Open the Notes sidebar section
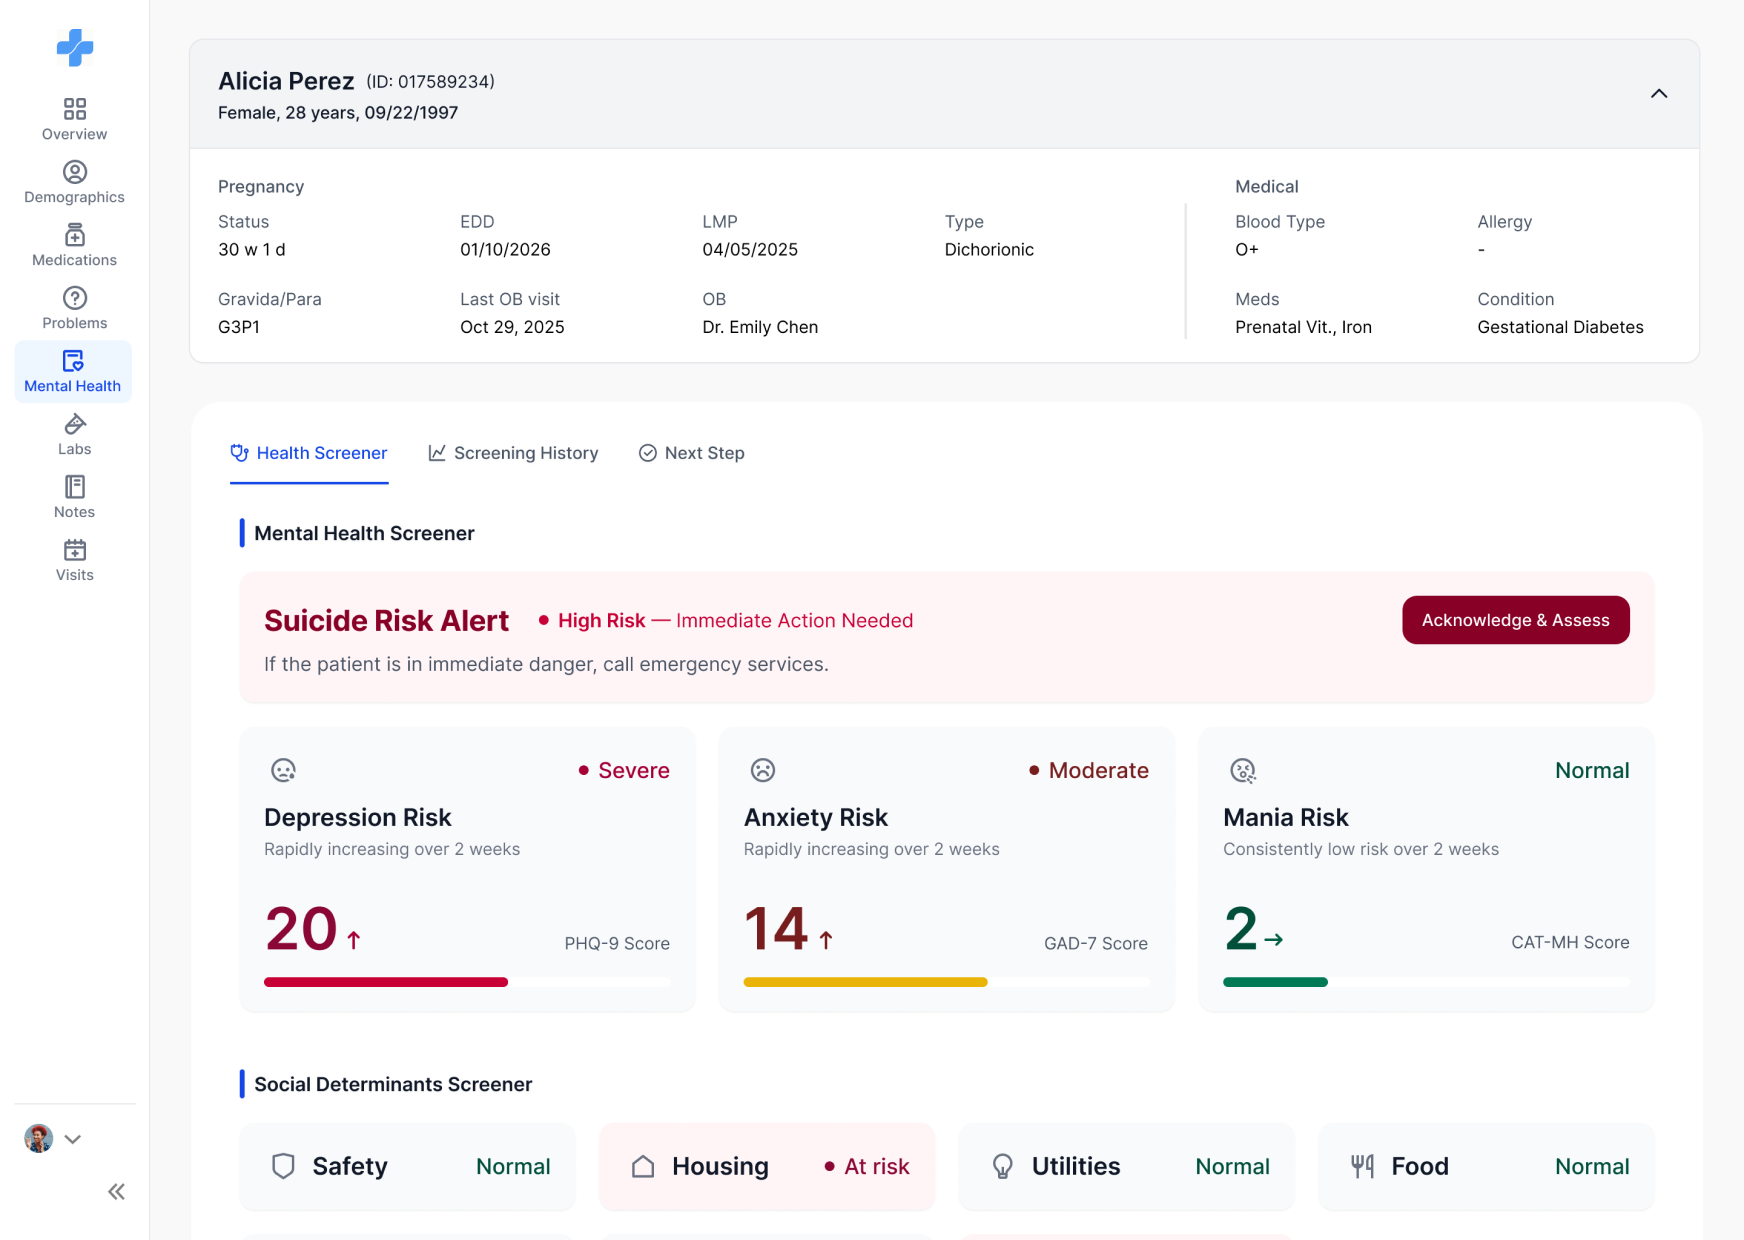 coord(74,497)
